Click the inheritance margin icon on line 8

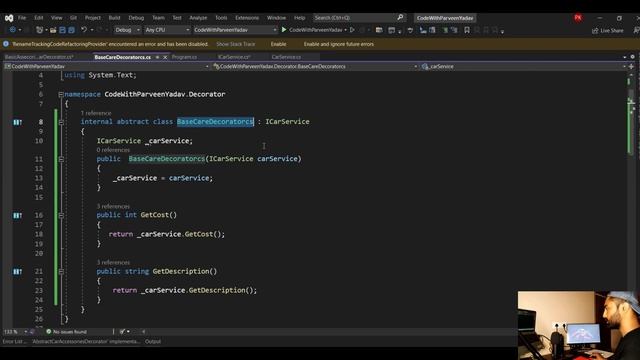tap(18, 122)
